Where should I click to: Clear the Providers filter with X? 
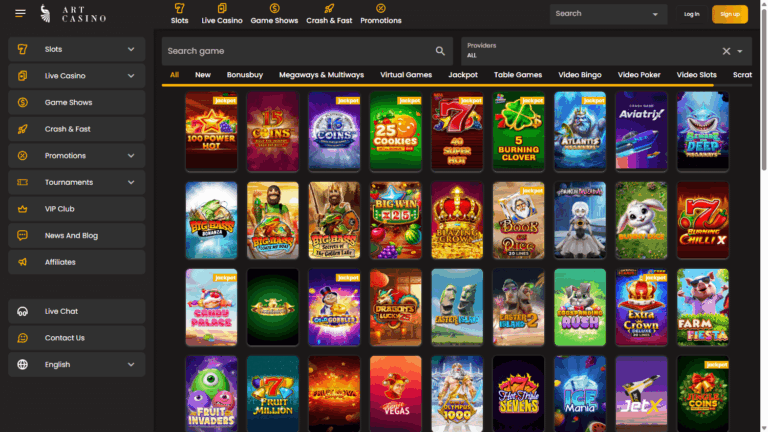(x=726, y=51)
